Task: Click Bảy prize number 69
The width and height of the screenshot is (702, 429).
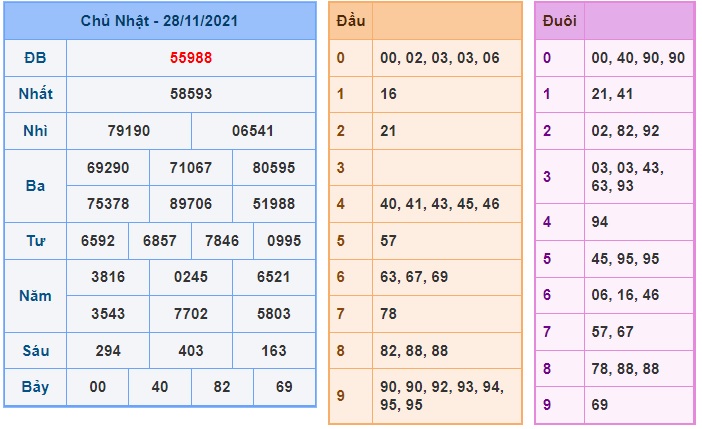Action: 284,386
